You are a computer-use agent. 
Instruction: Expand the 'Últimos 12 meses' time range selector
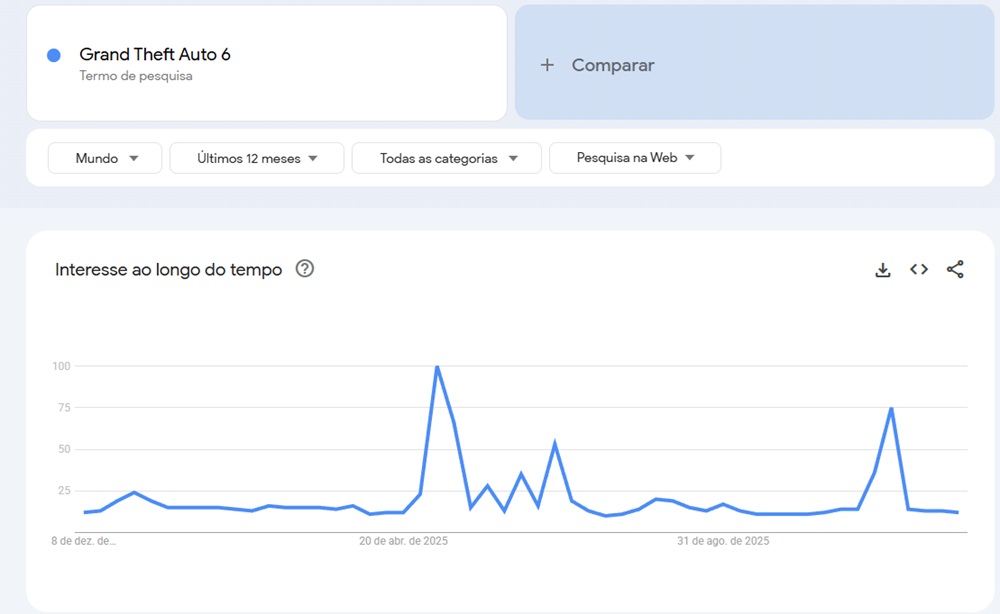pyautogui.click(x=256, y=158)
